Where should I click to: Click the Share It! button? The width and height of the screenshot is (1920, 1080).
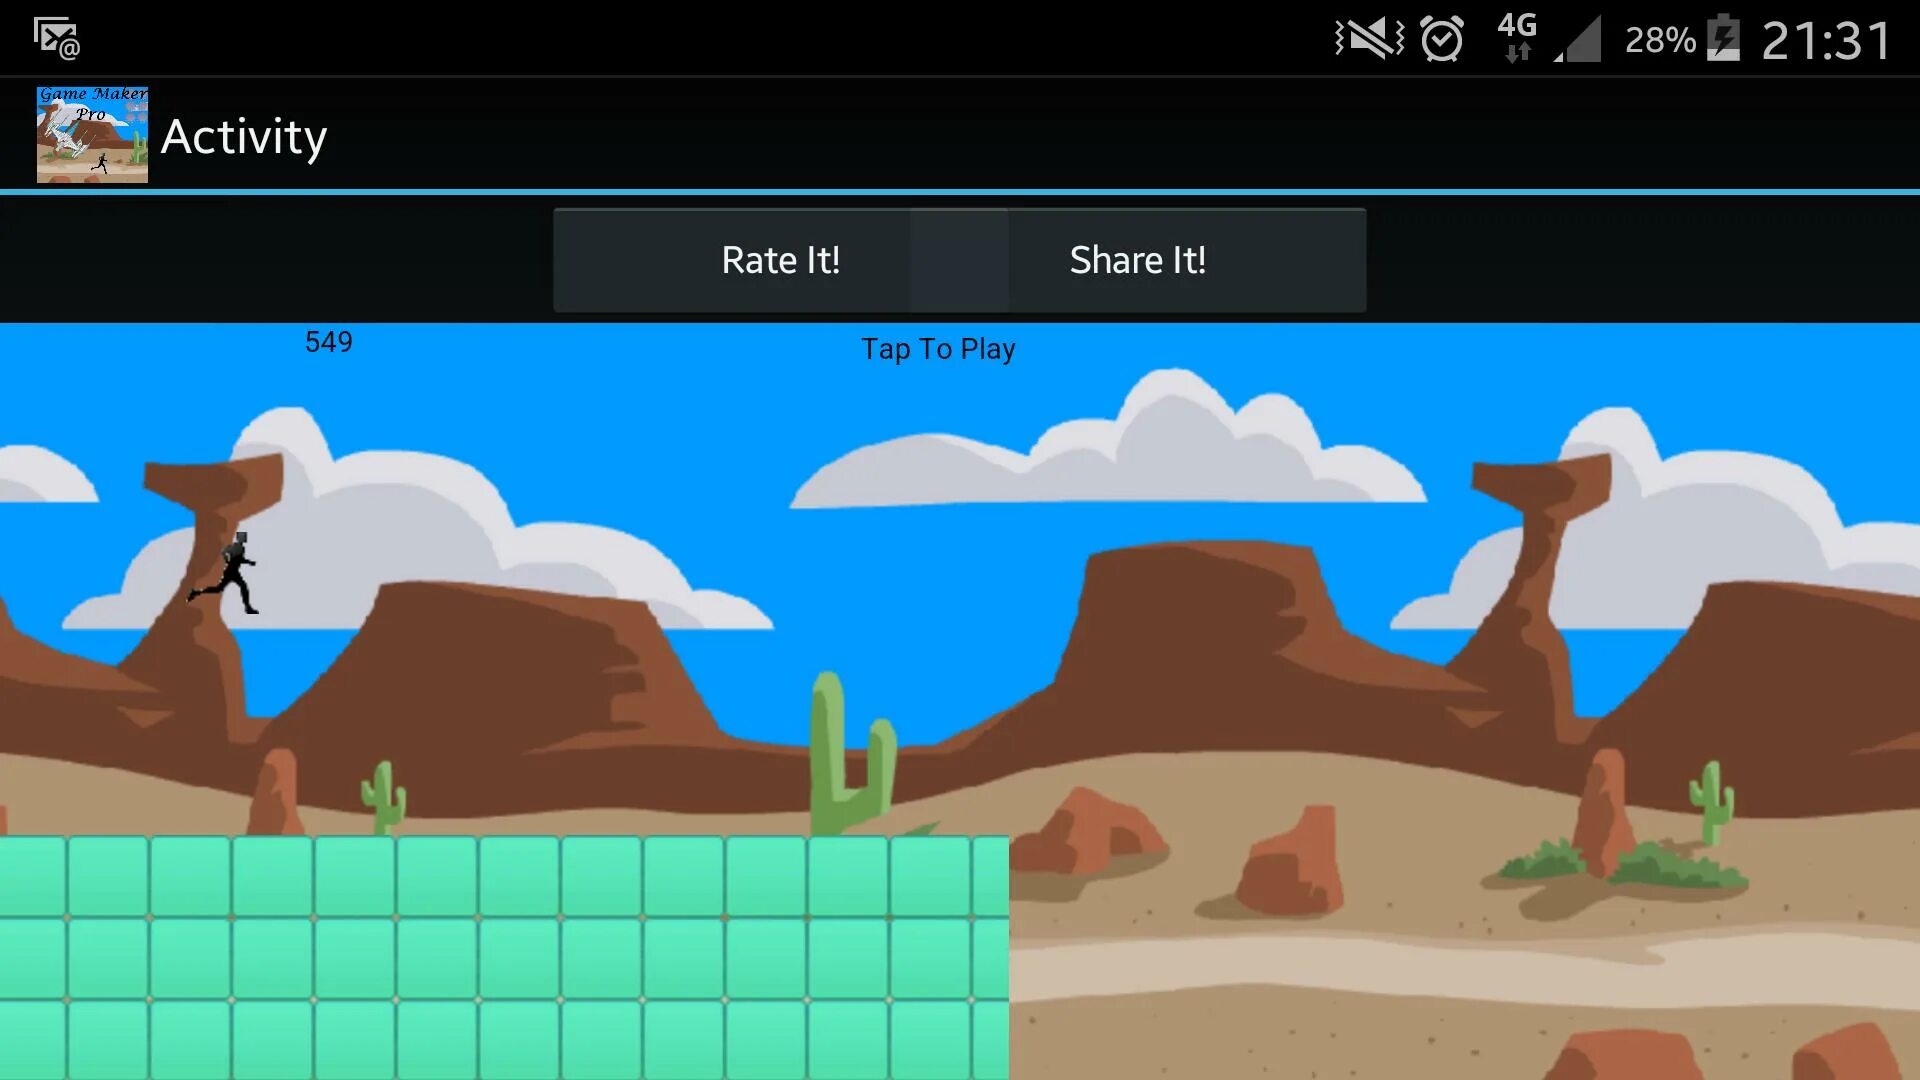pos(1137,258)
